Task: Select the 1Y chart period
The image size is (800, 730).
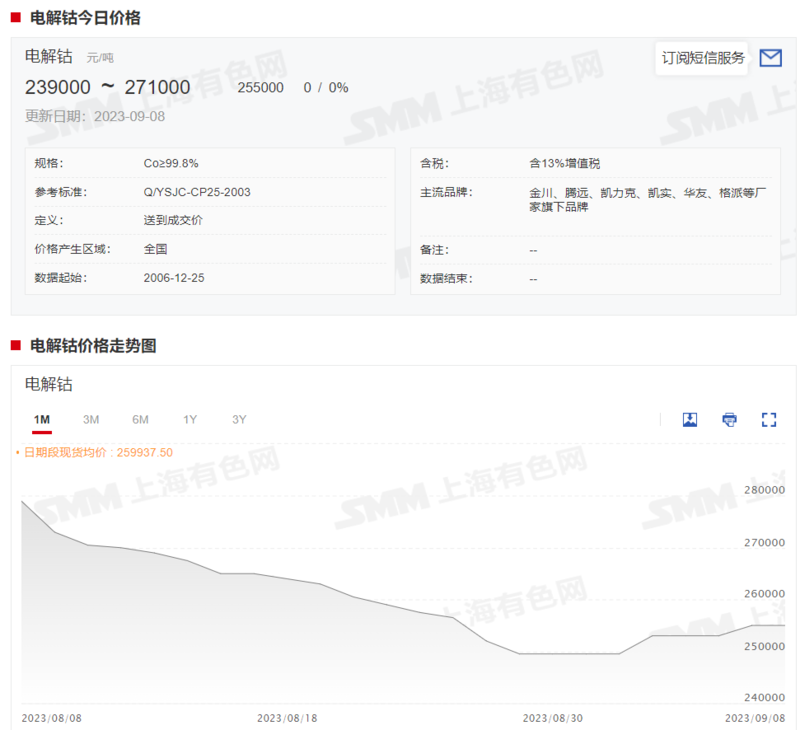Action: pos(189,419)
